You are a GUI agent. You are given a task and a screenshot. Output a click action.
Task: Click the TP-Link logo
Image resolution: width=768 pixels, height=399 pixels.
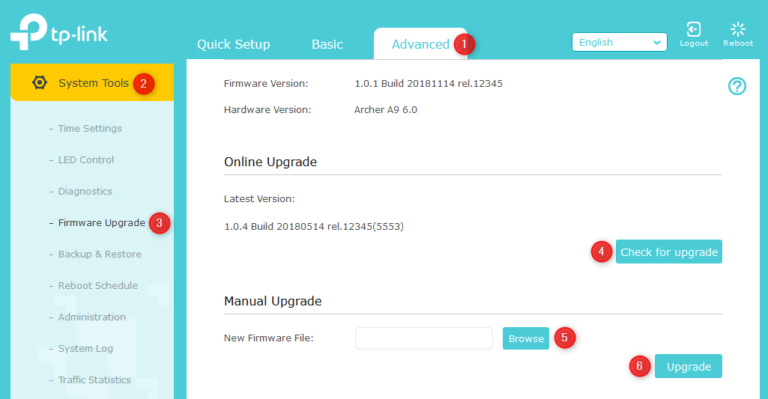(59, 32)
